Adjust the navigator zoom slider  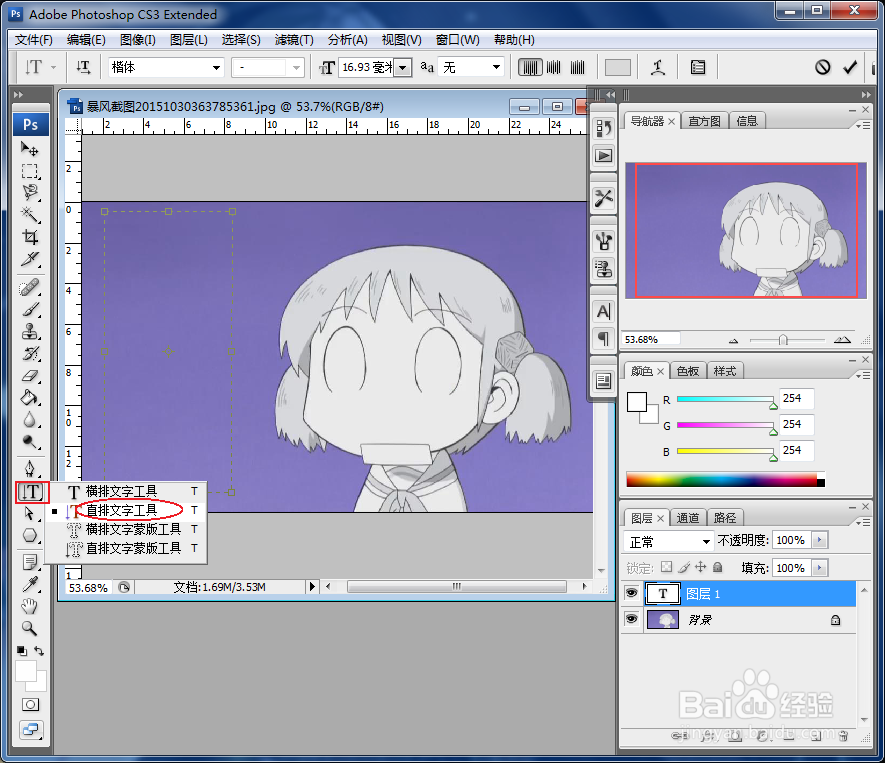pos(783,340)
